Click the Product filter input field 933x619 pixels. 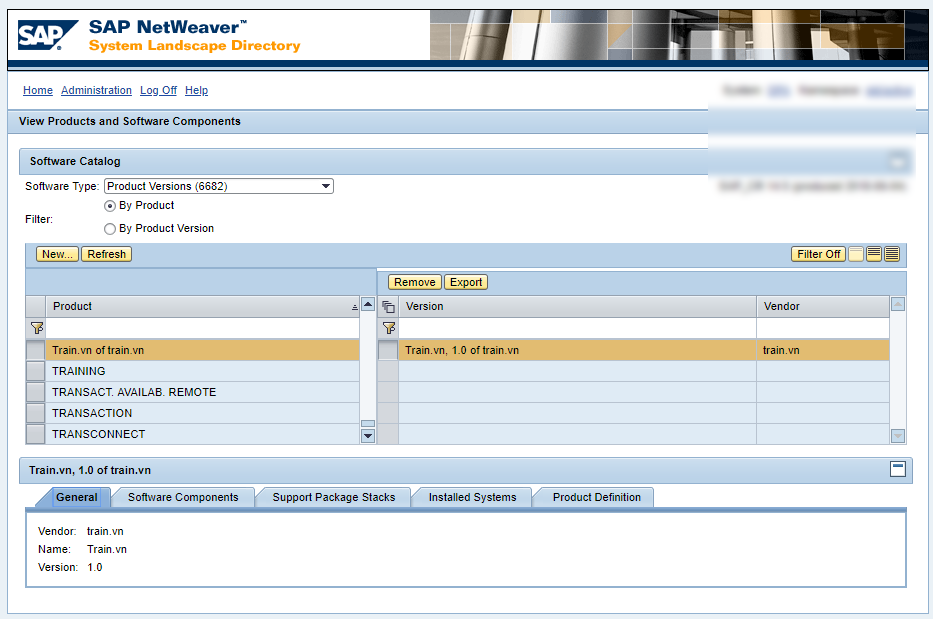pyautogui.click(x=203, y=328)
